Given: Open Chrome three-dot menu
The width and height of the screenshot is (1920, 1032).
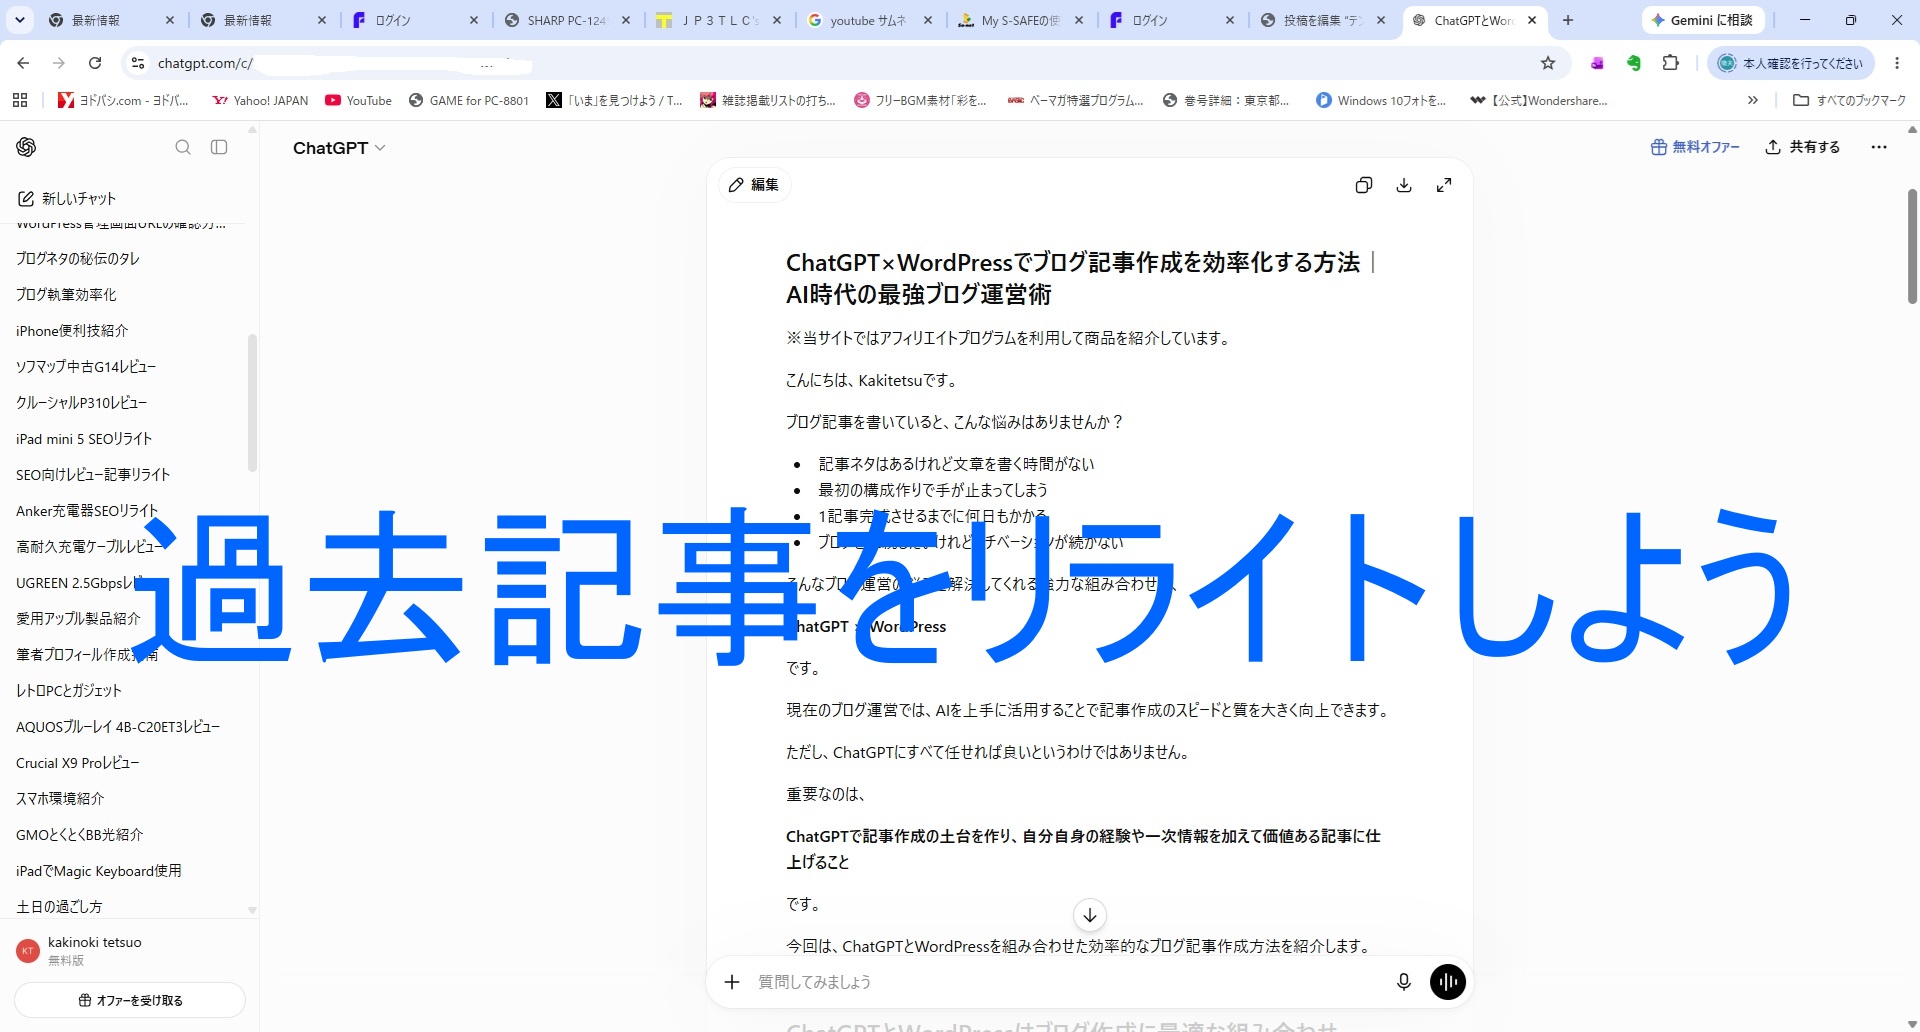Looking at the screenshot, I should pyautogui.click(x=1897, y=63).
